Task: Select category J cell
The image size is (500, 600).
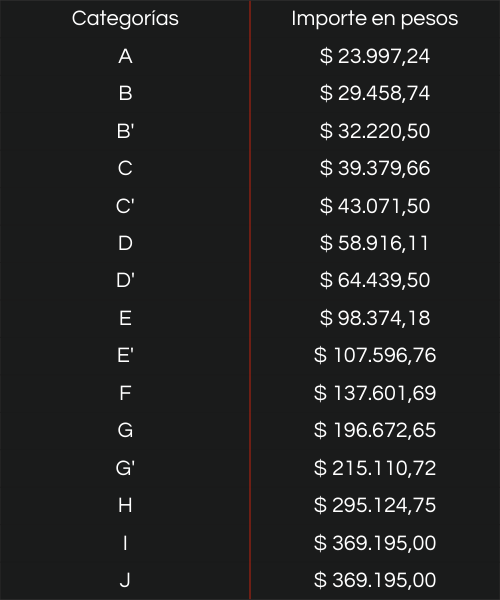Action: (125, 580)
